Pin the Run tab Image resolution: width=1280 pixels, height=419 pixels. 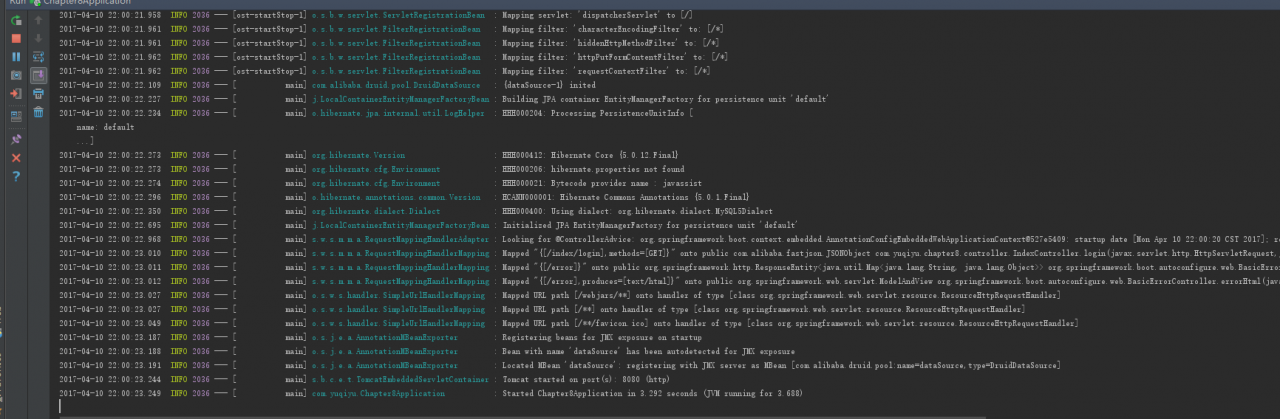pos(16,139)
